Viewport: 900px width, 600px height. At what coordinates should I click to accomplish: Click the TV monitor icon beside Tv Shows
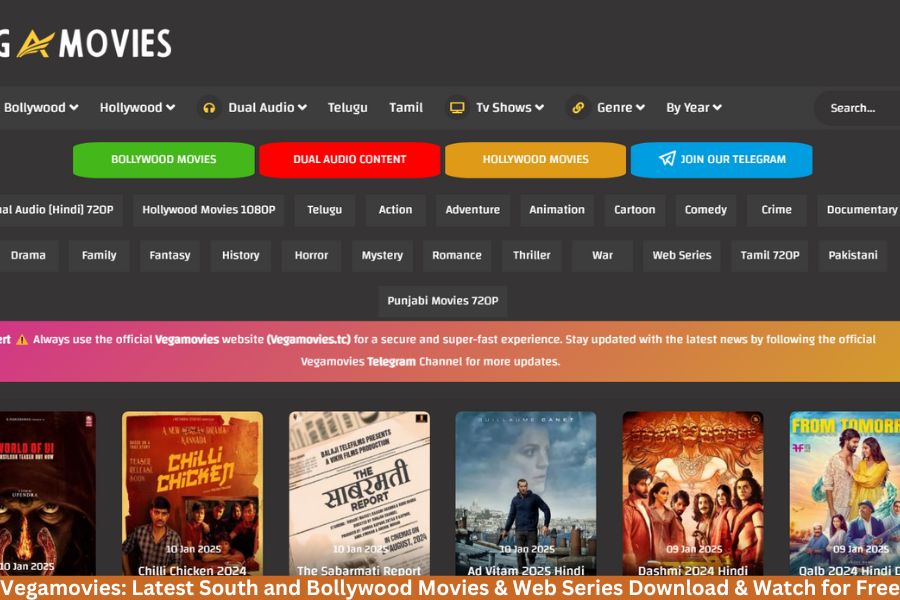tap(457, 108)
